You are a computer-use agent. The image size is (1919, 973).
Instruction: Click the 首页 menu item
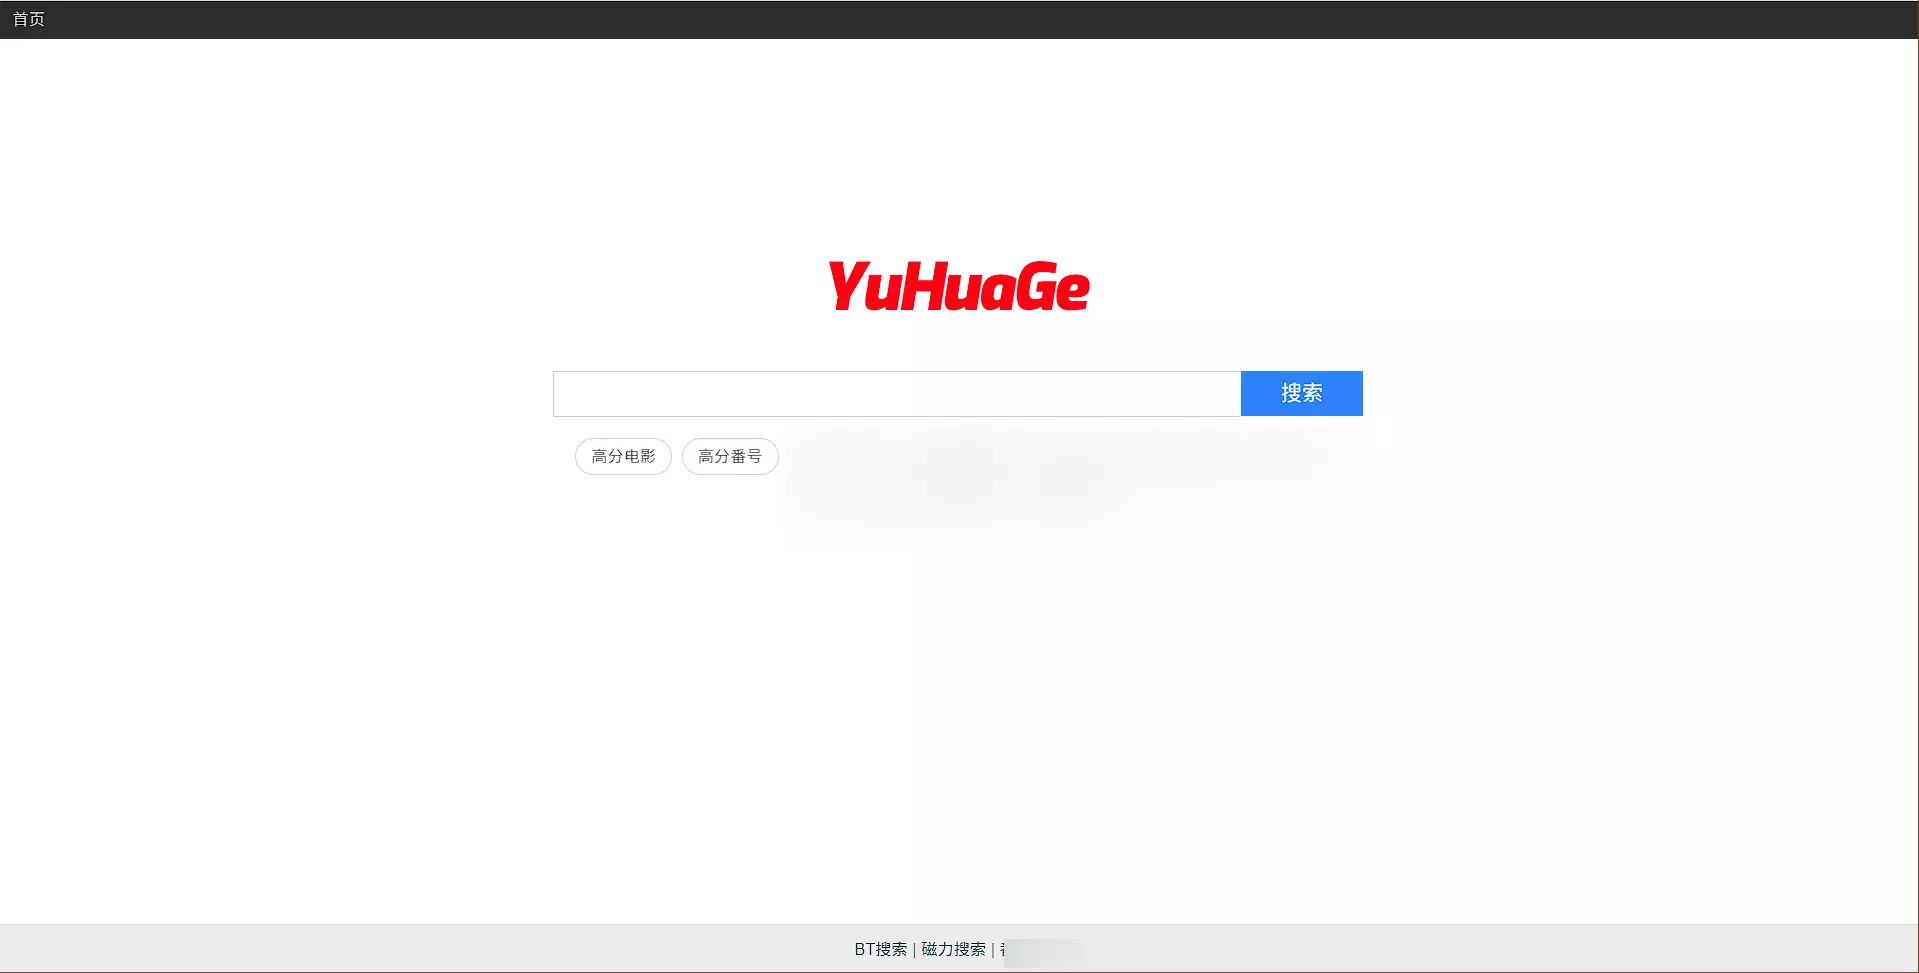click(29, 19)
